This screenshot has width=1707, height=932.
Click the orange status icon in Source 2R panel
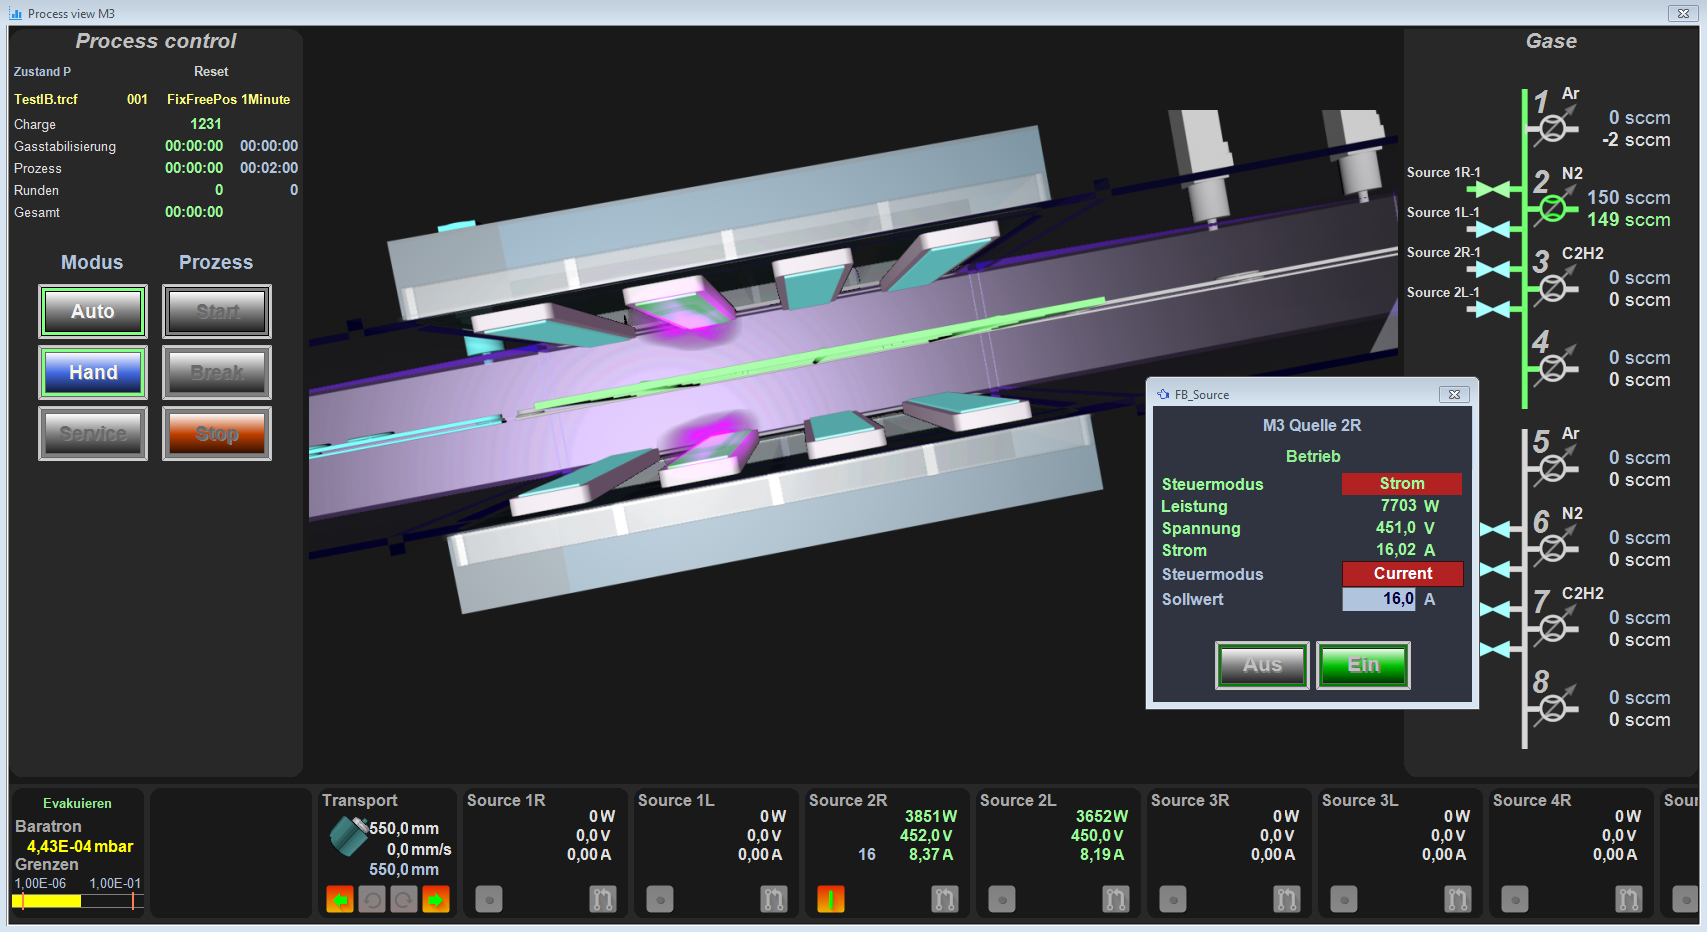click(831, 899)
